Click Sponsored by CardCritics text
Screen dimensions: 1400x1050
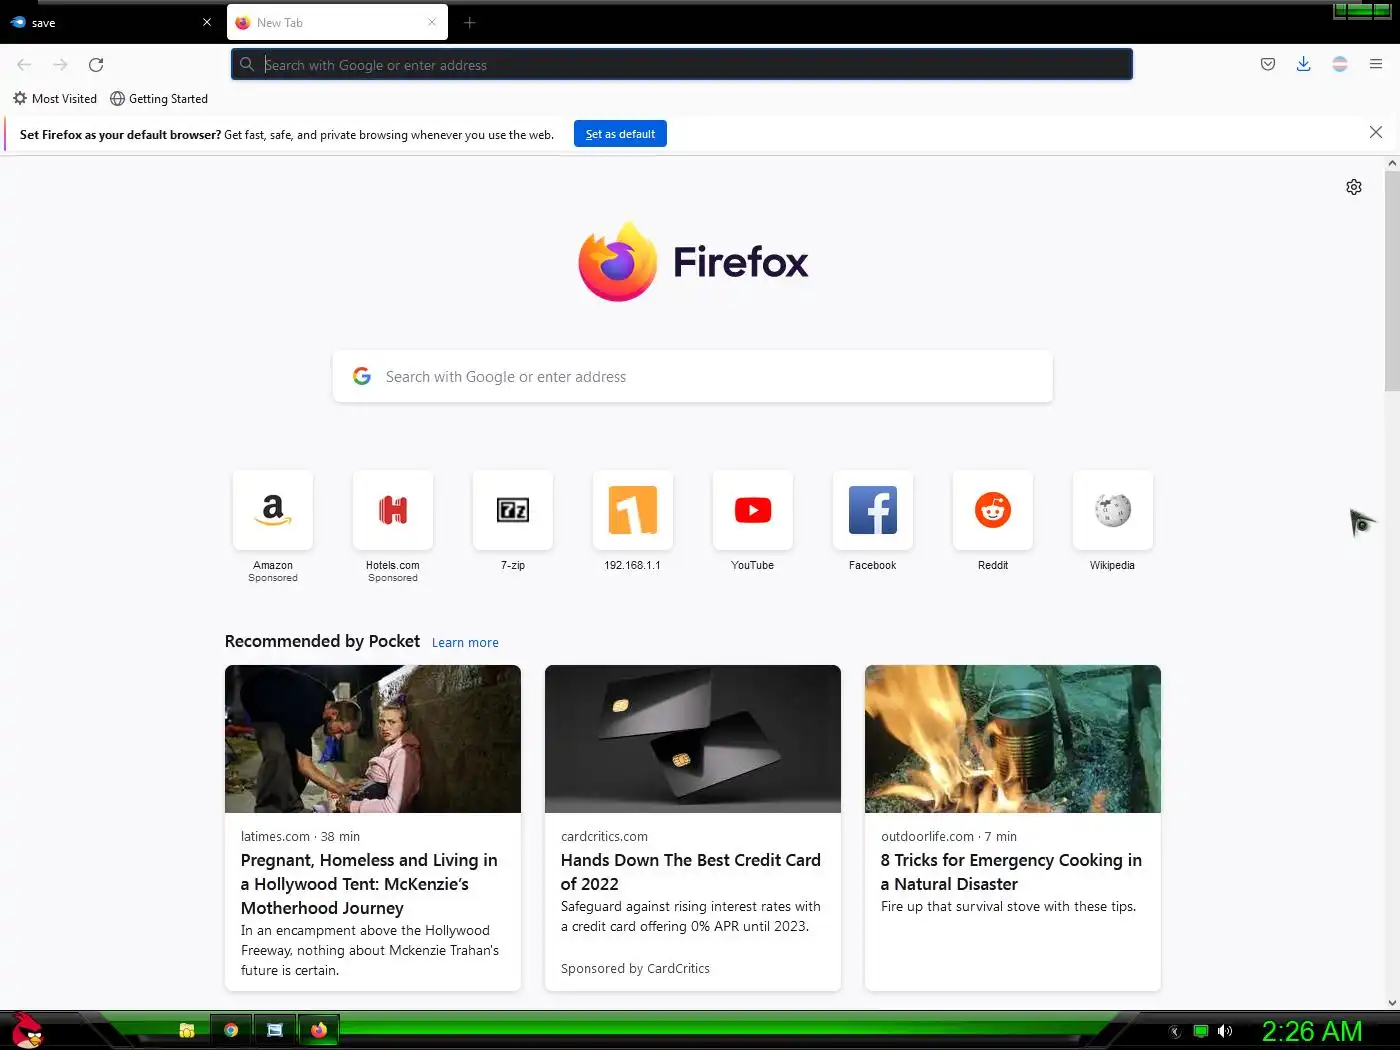click(635, 969)
